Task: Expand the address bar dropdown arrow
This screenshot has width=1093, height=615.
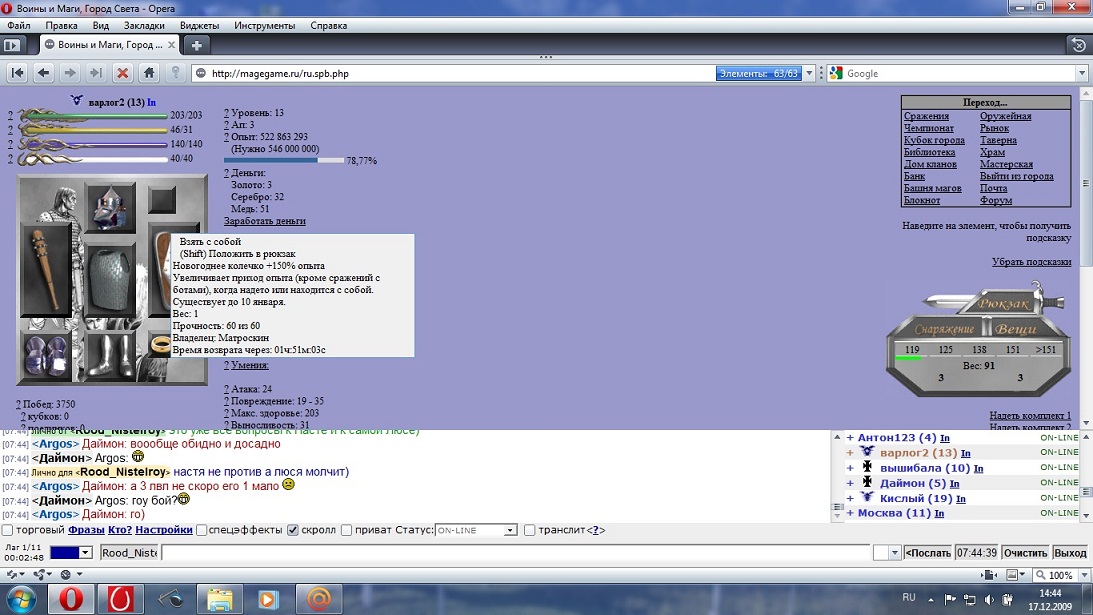Action: click(x=809, y=73)
